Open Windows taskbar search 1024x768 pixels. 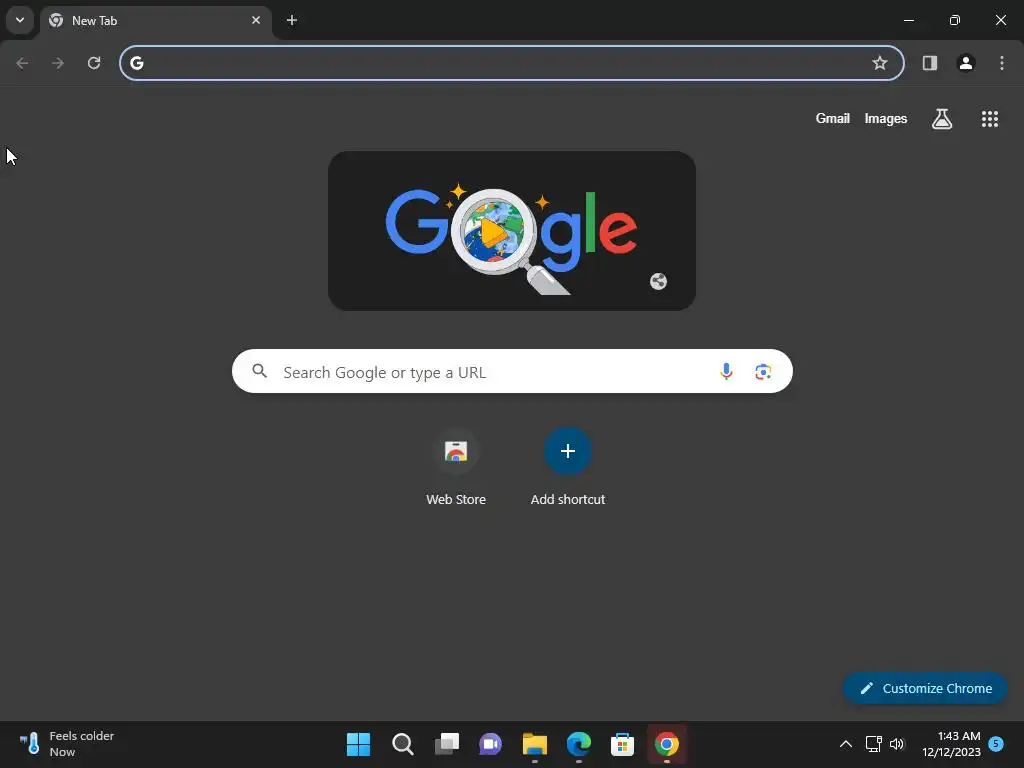coord(402,744)
